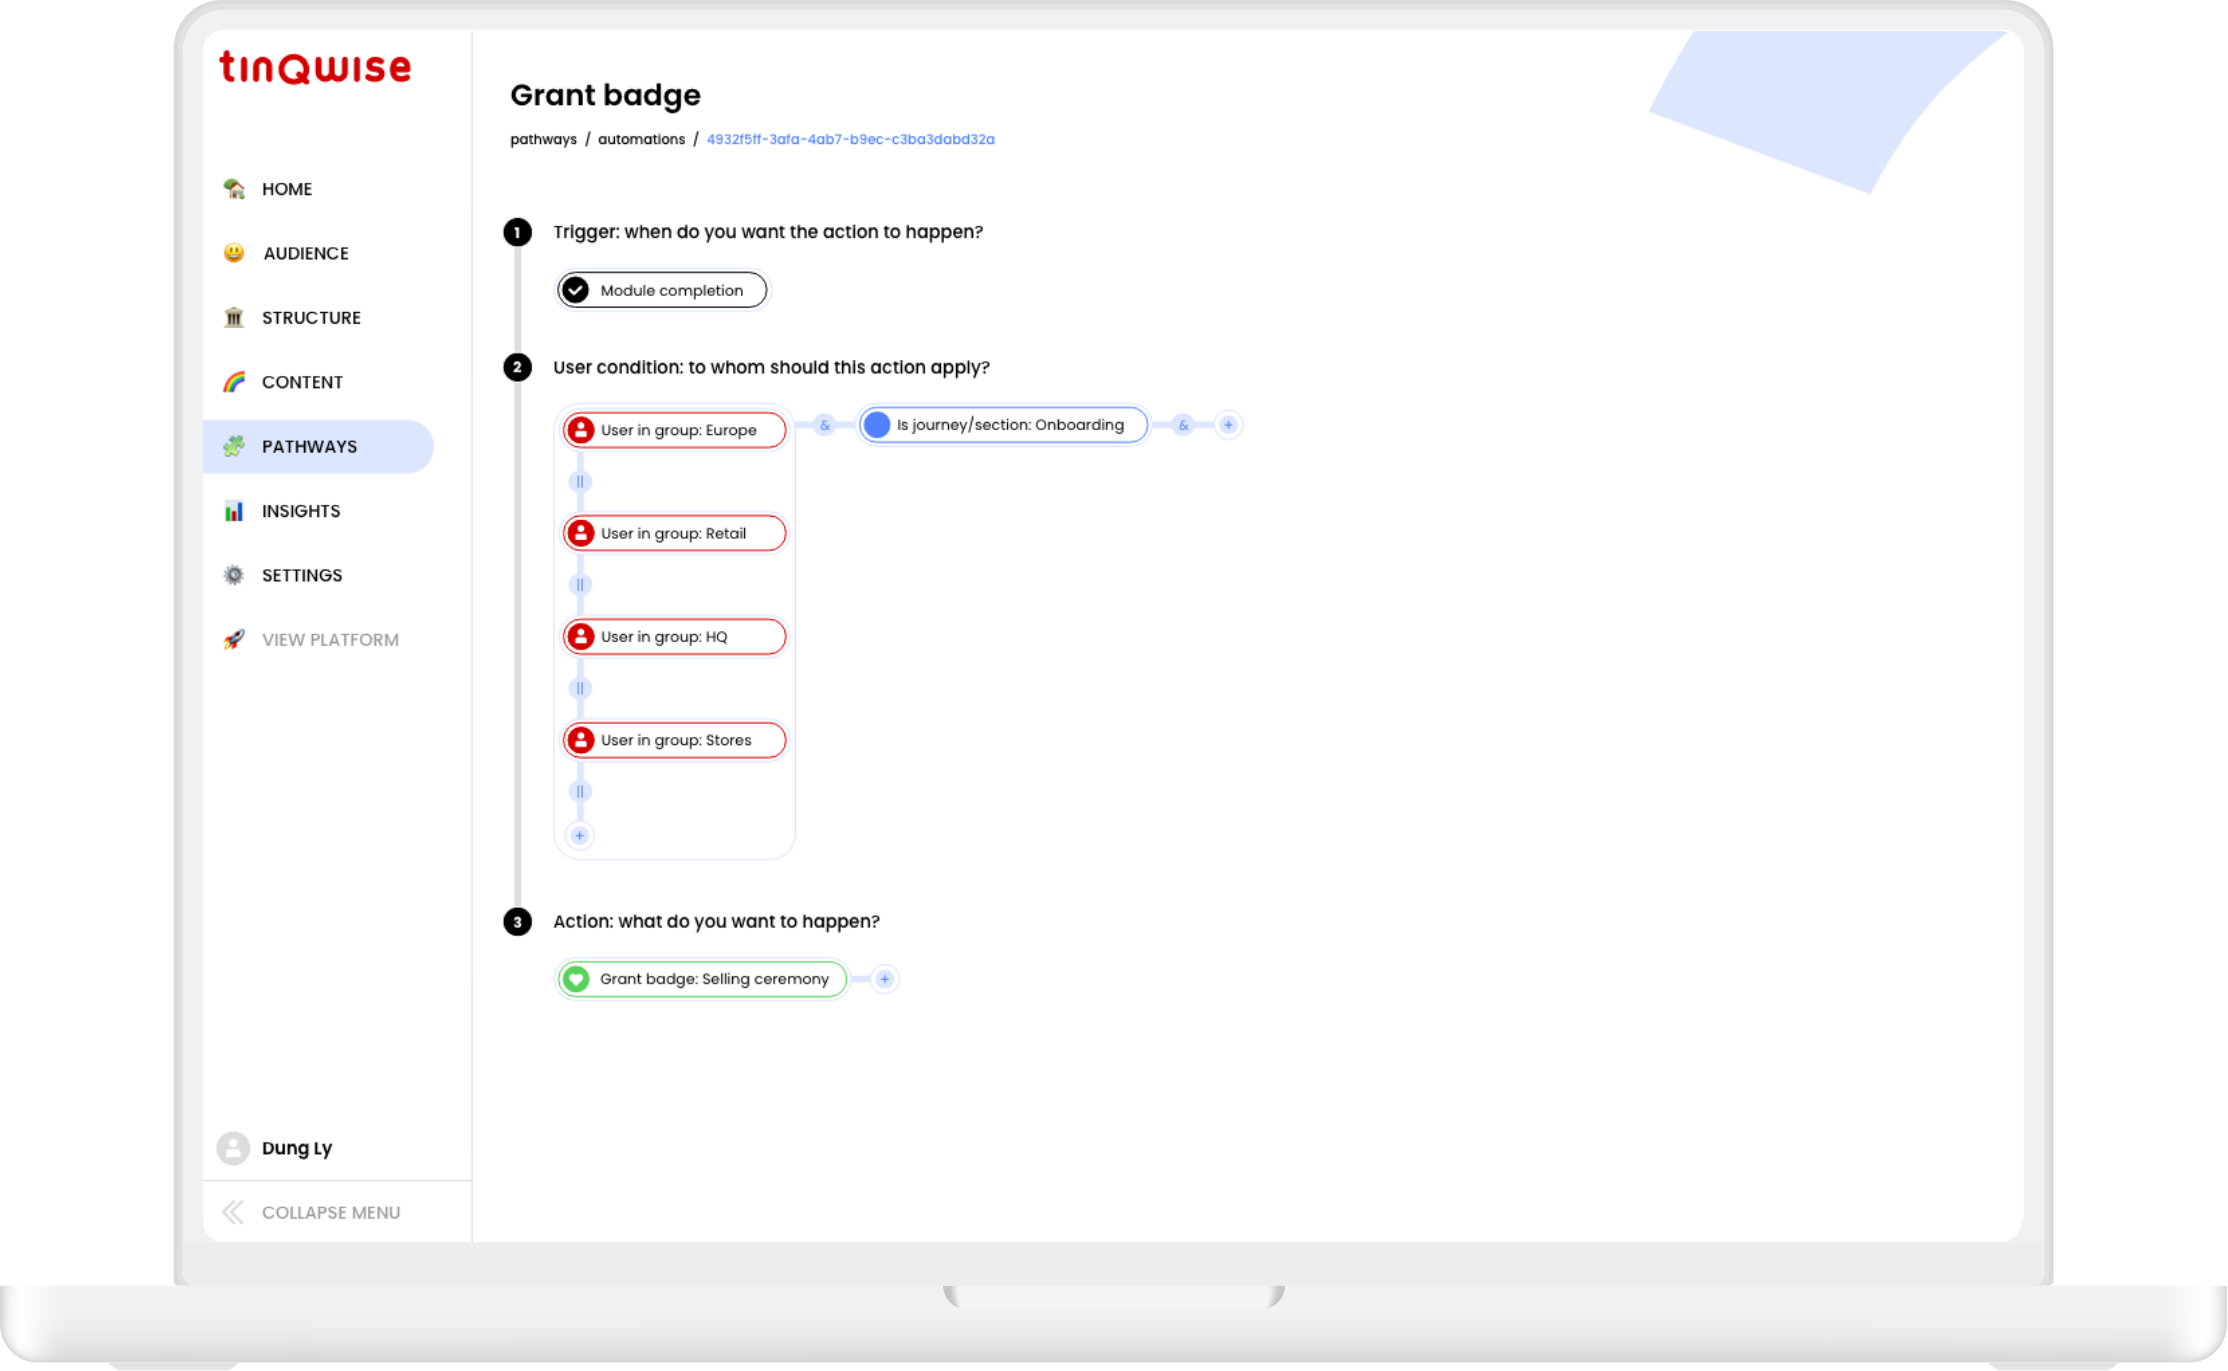Screen dimensions: 2228x1371
Task: Toggle AND operator before Onboarding condition
Action: coord(825,425)
